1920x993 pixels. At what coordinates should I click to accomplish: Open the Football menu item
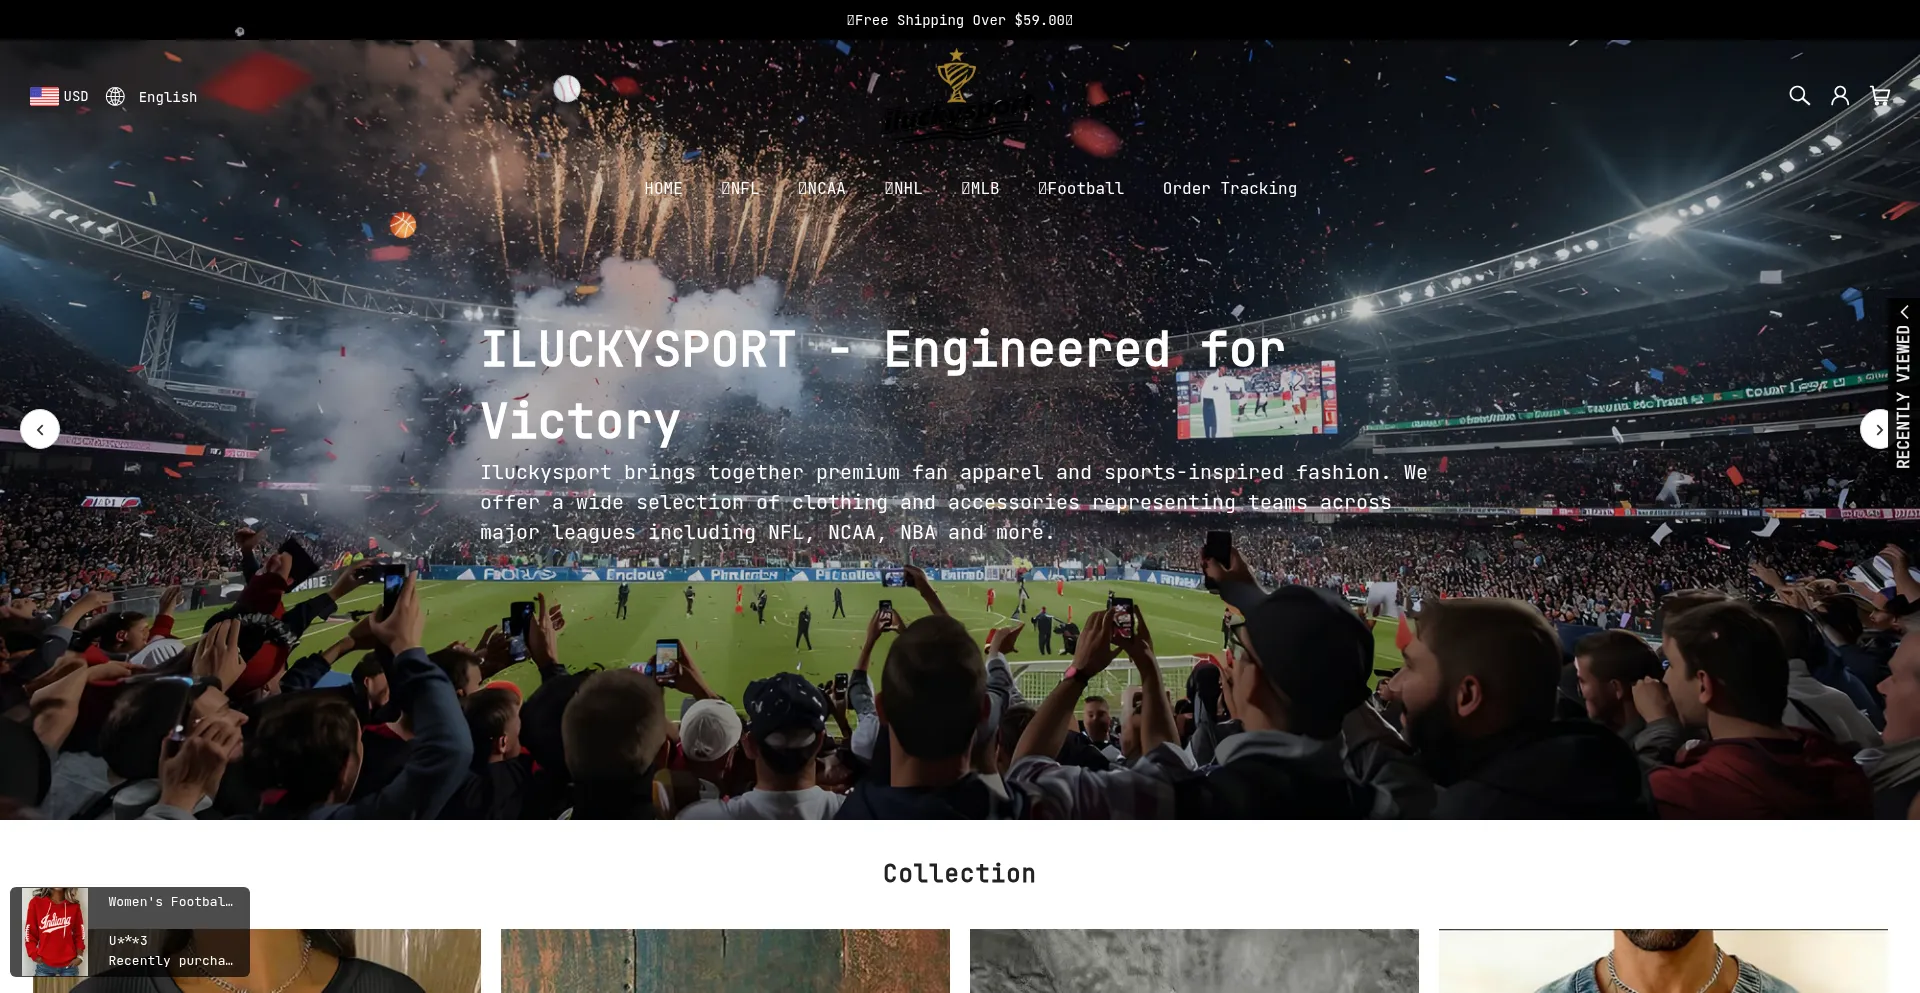pyautogui.click(x=1080, y=189)
